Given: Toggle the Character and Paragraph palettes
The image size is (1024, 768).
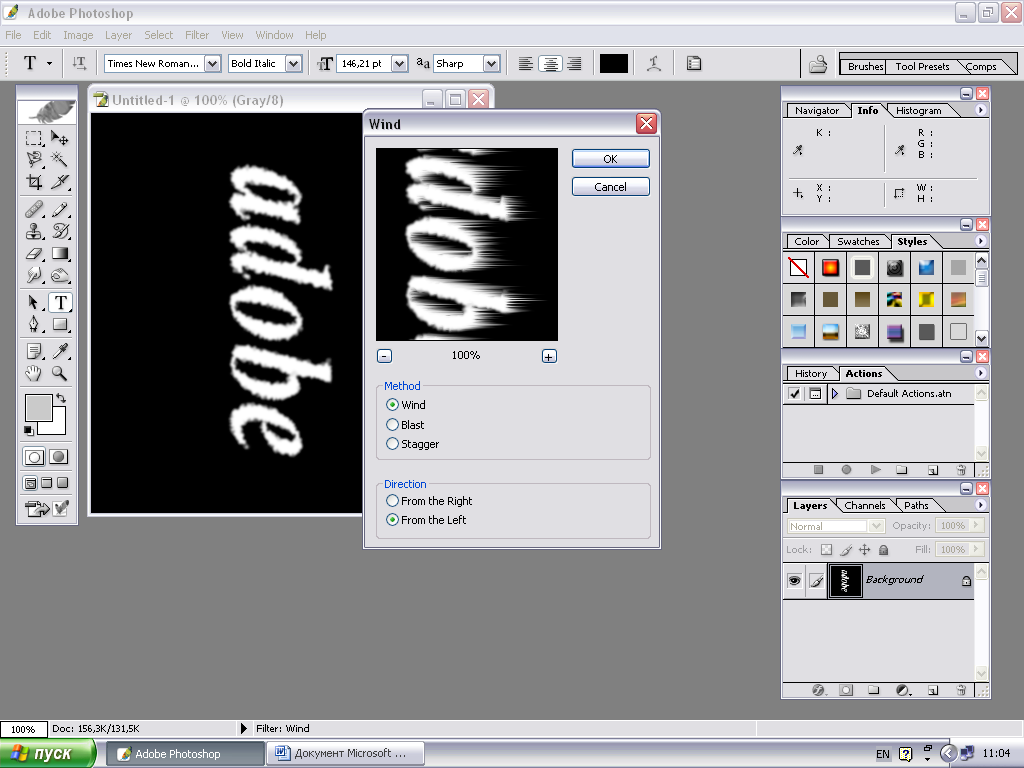Looking at the screenshot, I should click(694, 63).
